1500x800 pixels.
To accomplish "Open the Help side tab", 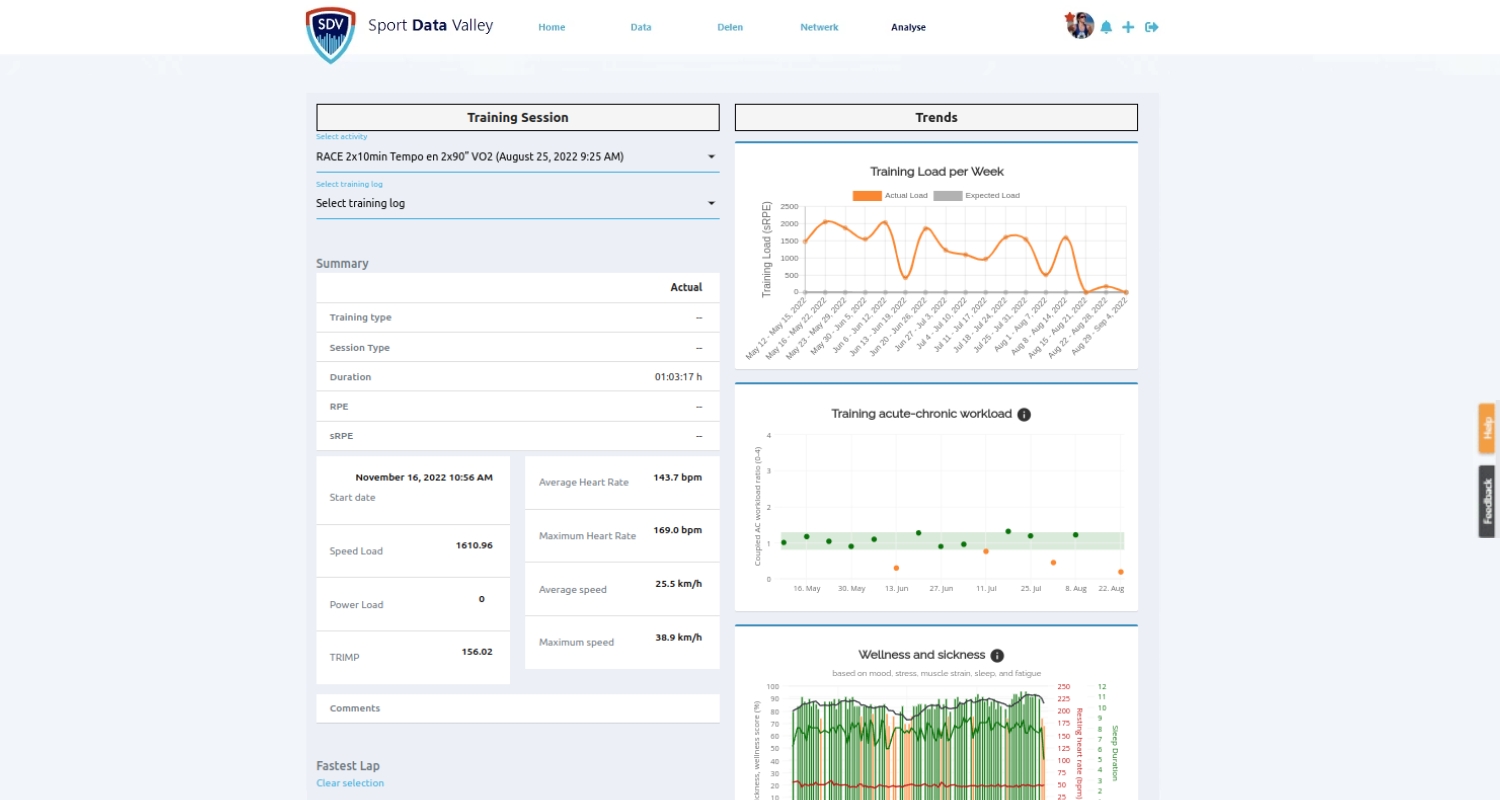I will tap(1487, 428).
